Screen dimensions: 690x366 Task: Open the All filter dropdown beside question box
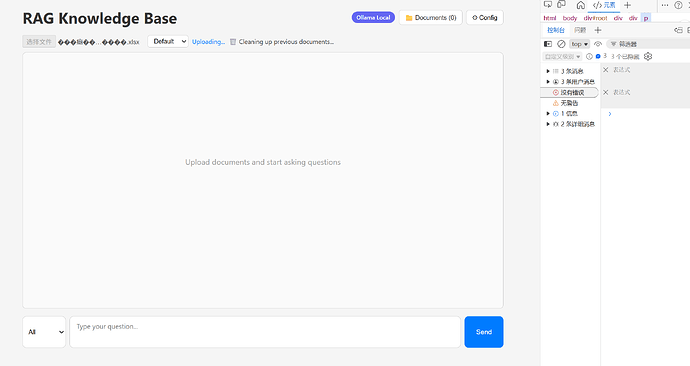click(44, 332)
